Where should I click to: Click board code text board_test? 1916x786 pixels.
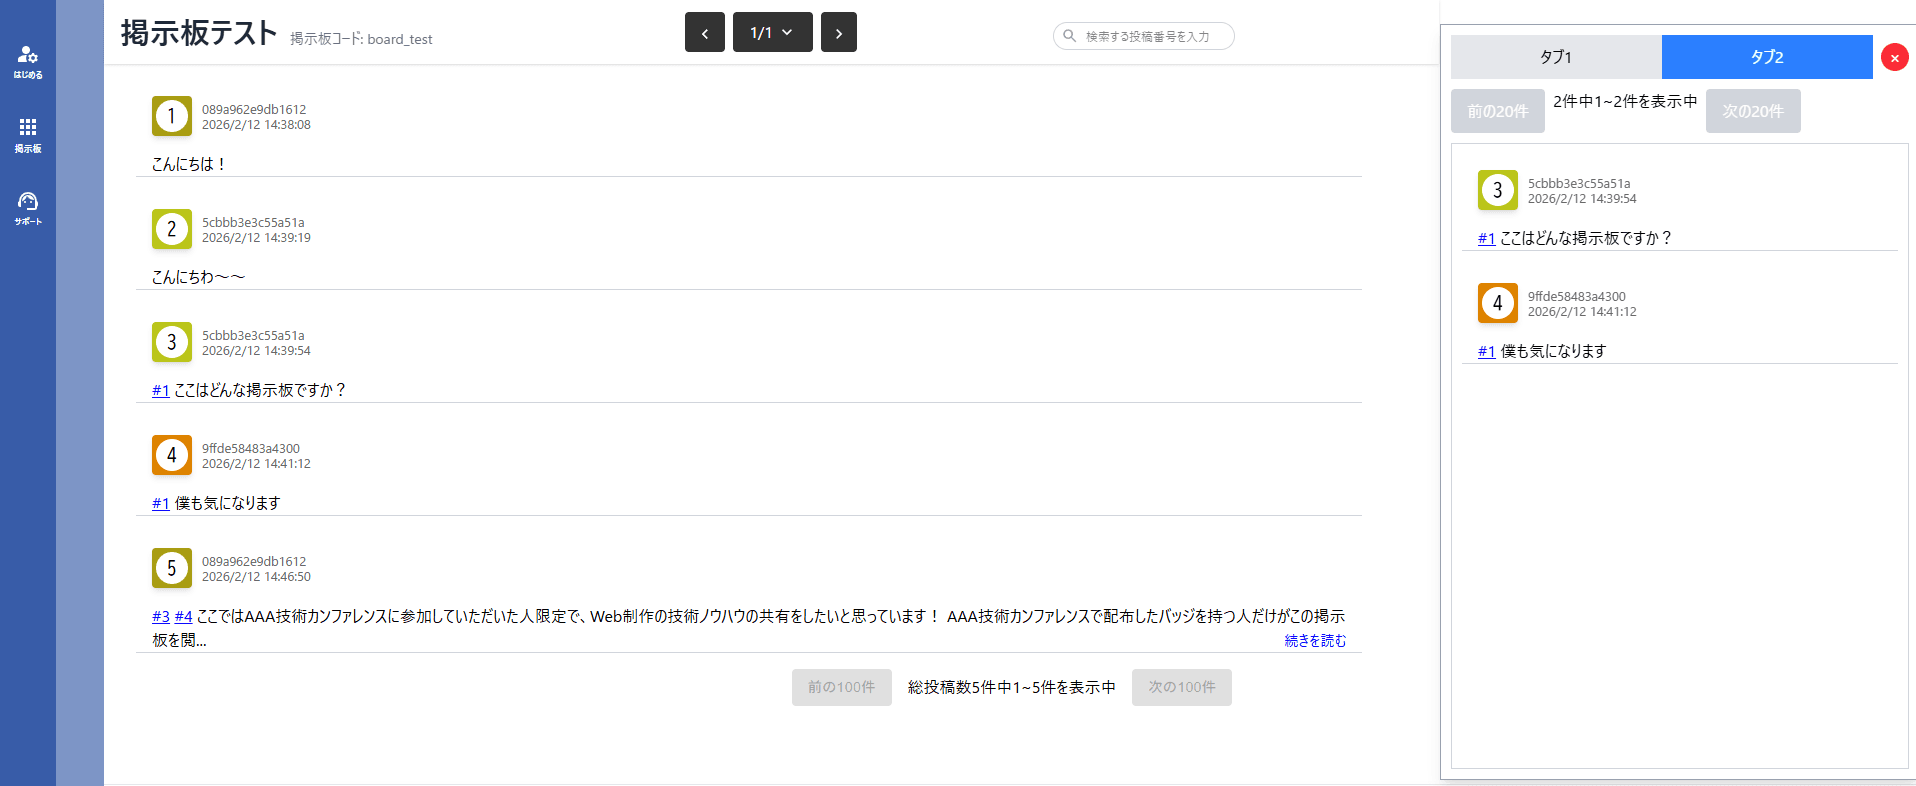tap(400, 39)
